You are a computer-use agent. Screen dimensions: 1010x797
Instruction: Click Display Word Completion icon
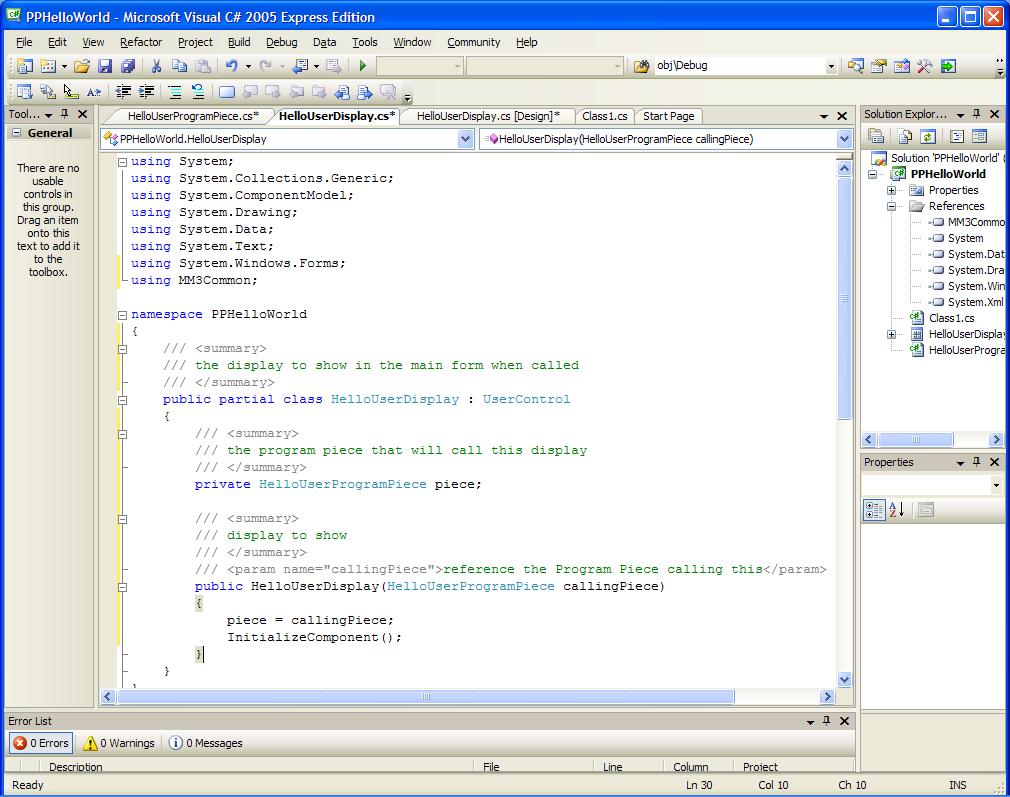click(94, 92)
